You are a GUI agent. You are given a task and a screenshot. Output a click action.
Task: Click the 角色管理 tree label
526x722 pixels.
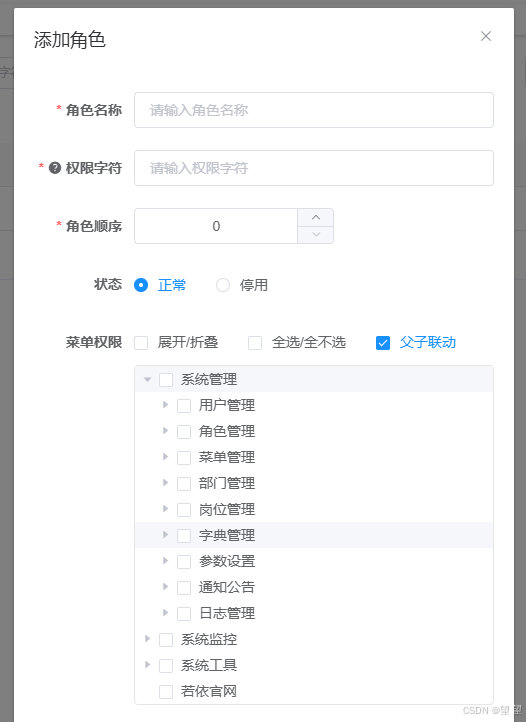[227, 431]
